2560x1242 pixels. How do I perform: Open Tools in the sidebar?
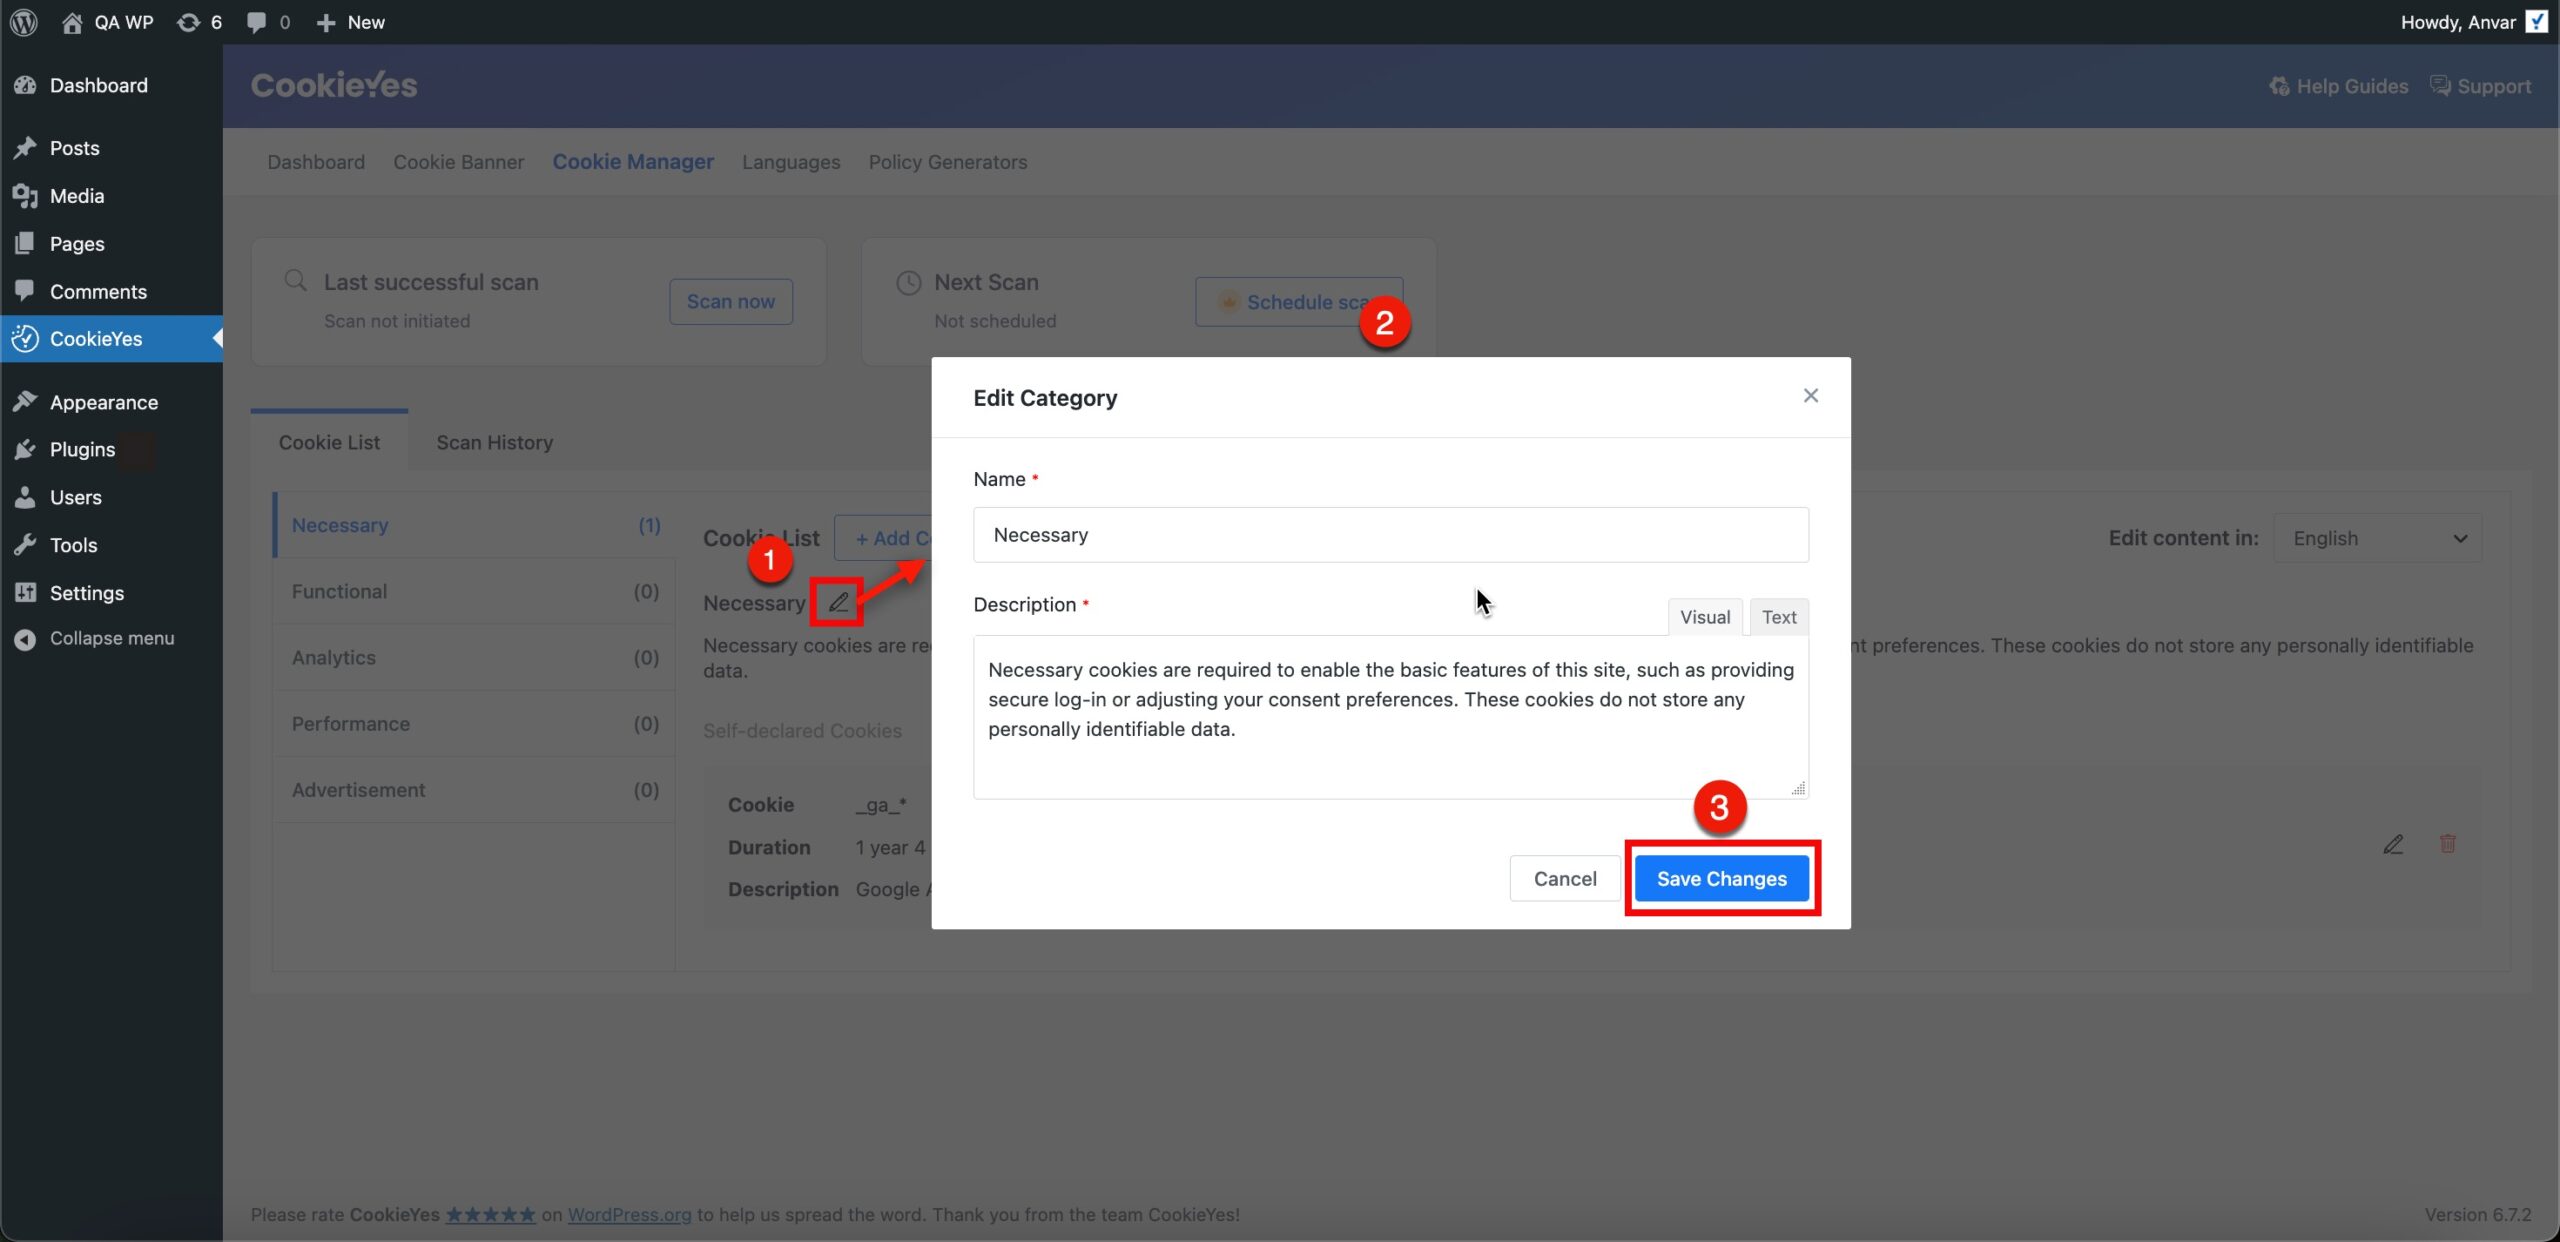tap(111, 546)
